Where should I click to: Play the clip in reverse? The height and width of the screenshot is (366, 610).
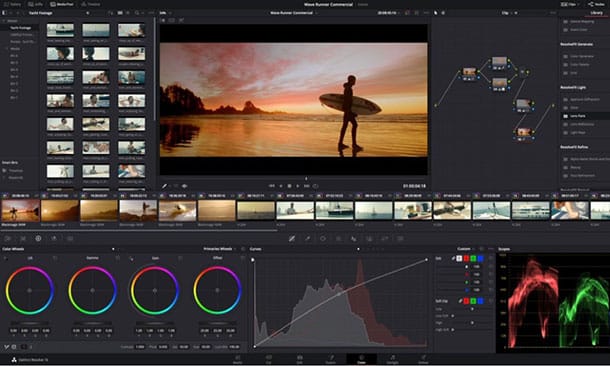point(281,186)
